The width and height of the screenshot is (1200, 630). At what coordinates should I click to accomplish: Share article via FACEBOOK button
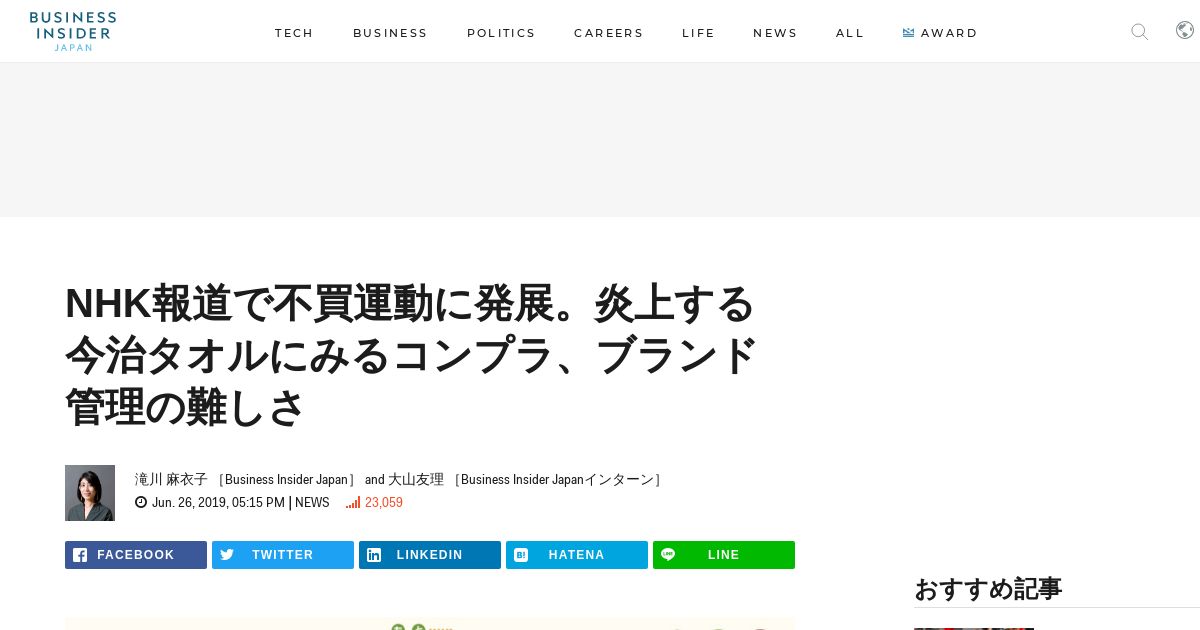pyautogui.click(x=136, y=555)
